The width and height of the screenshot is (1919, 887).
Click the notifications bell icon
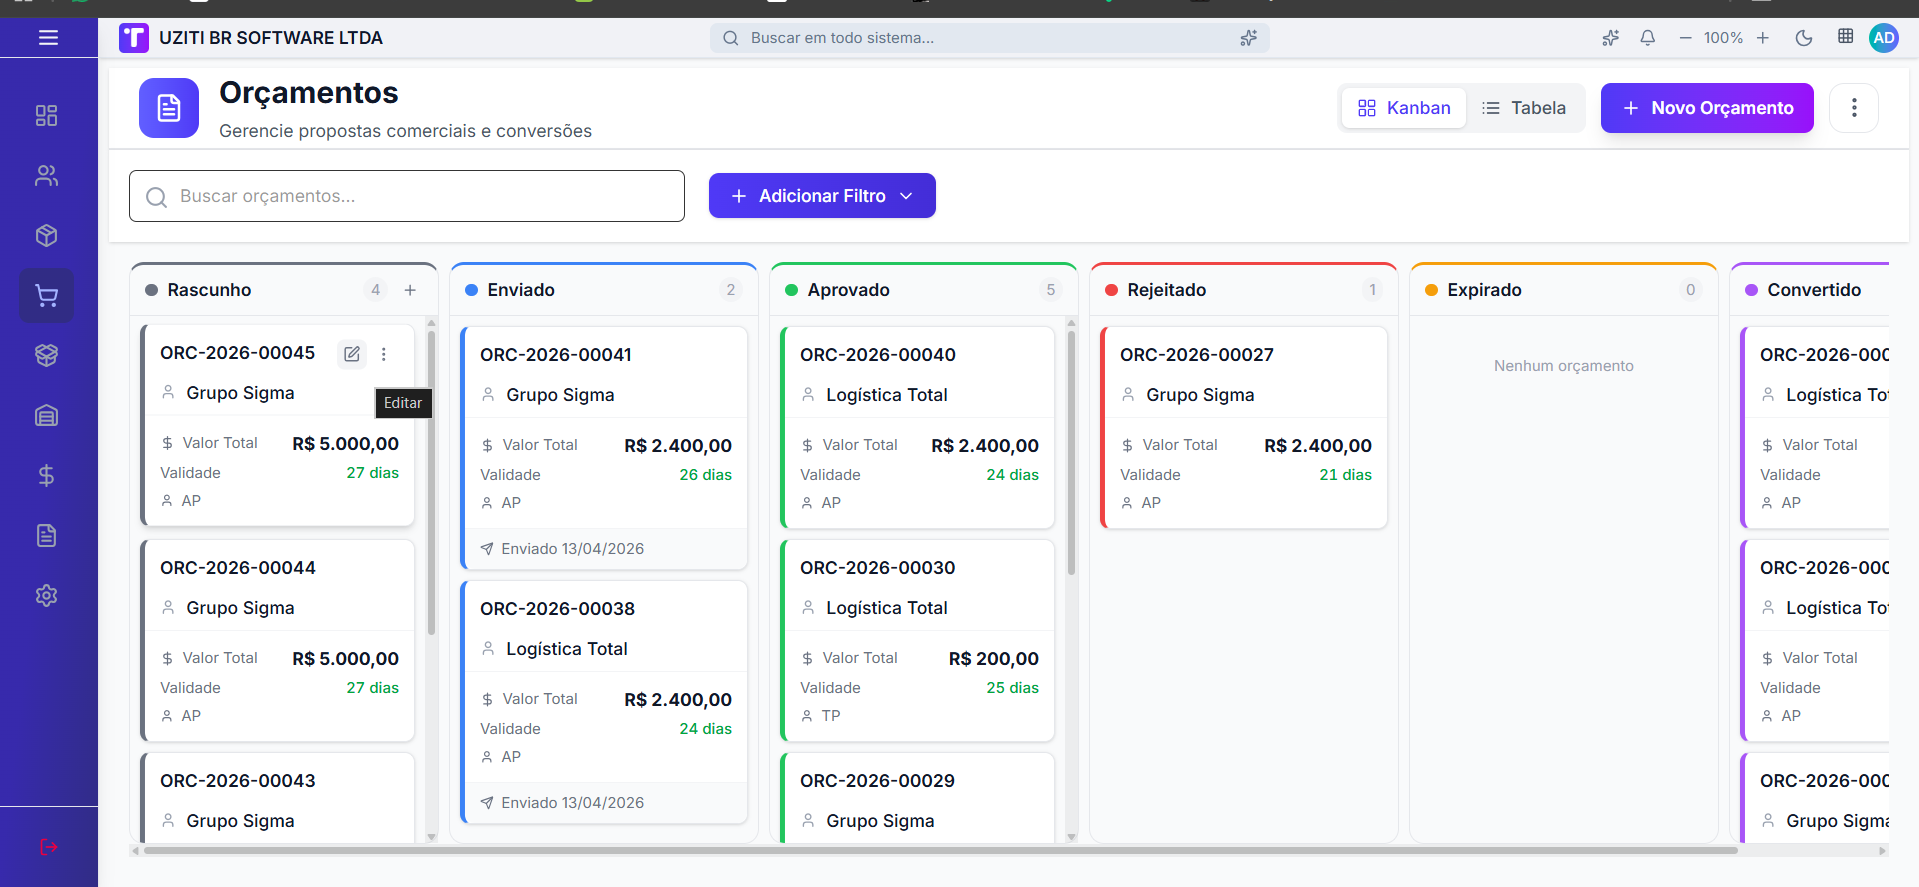click(1647, 38)
